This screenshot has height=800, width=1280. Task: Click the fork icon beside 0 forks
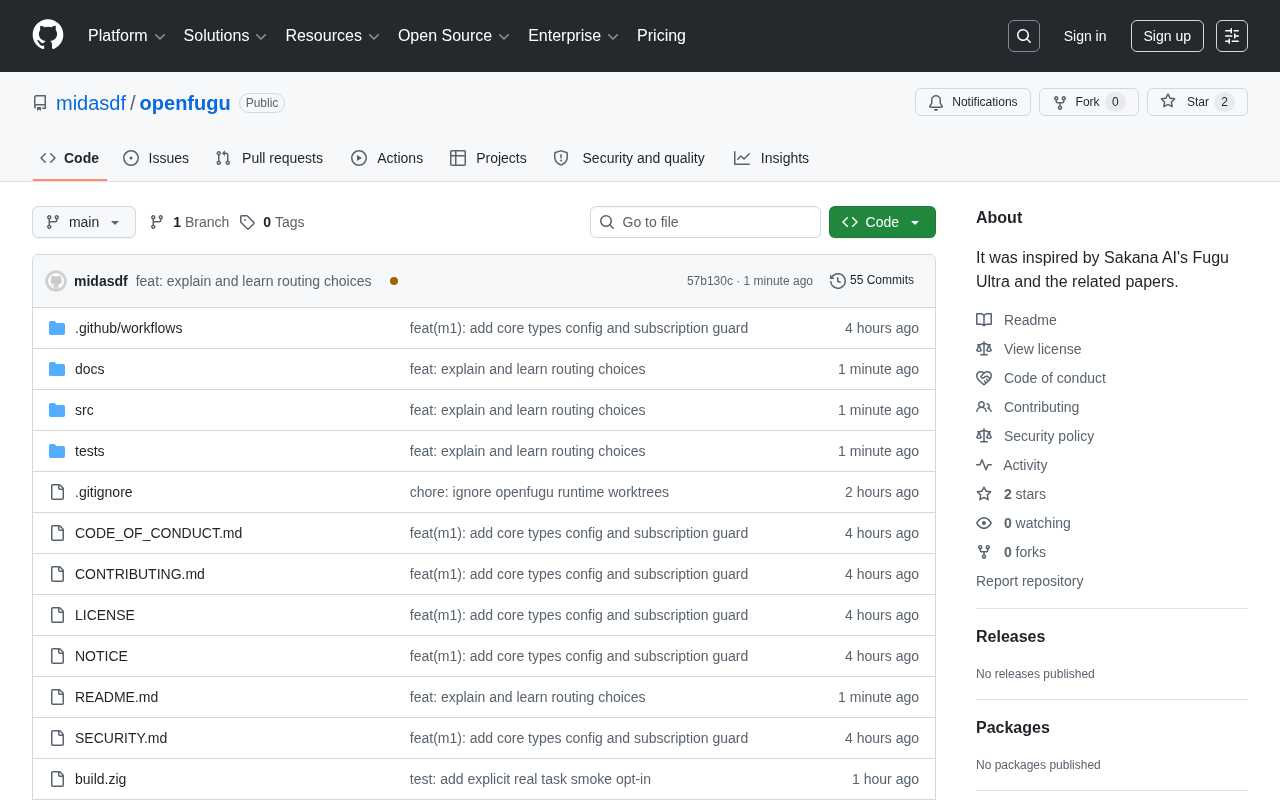tap(984, 552)
